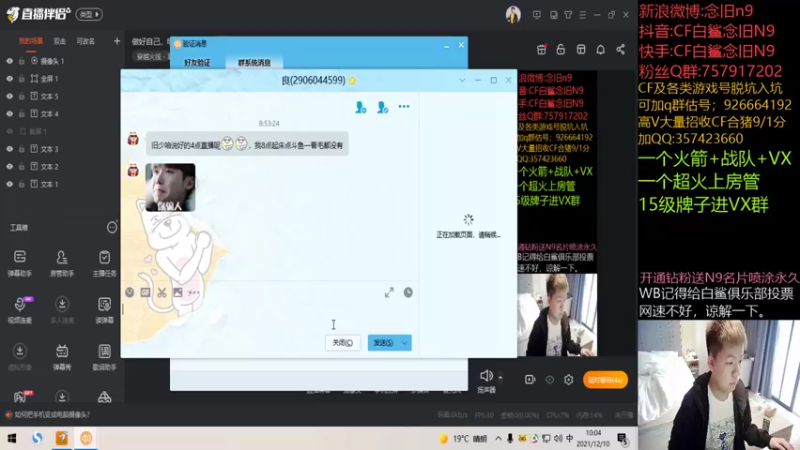
Task: Open the weather widget 19°C 晴朗
Action: click(463, 438)
